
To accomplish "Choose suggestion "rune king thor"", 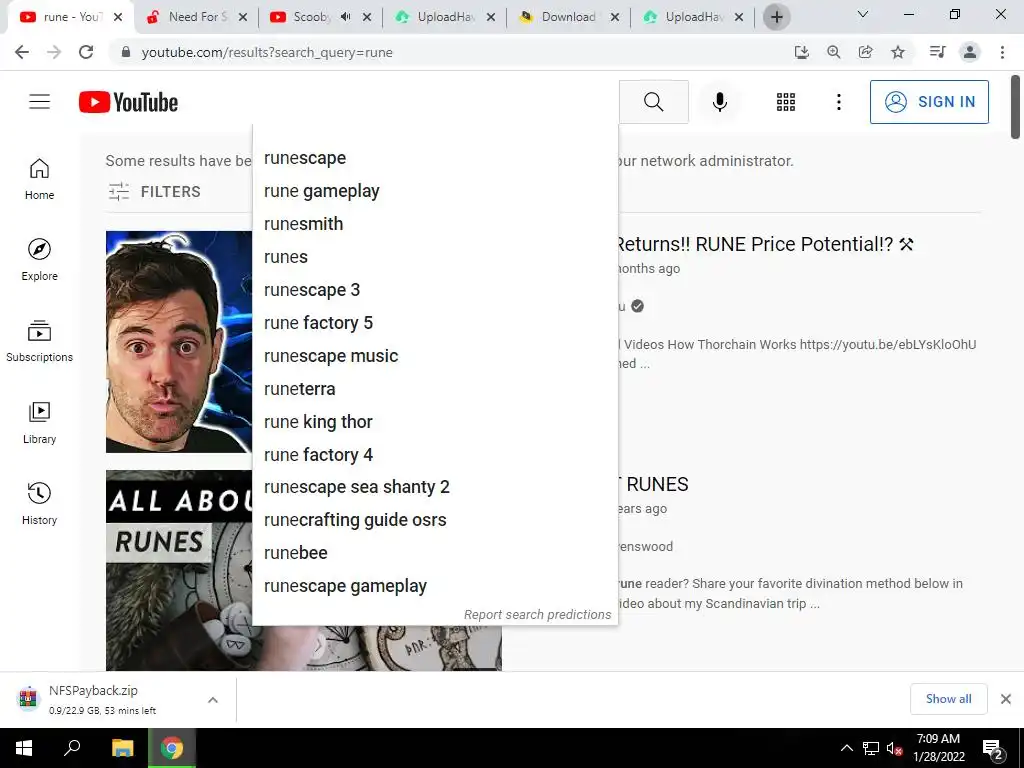I will coord(435,422).
